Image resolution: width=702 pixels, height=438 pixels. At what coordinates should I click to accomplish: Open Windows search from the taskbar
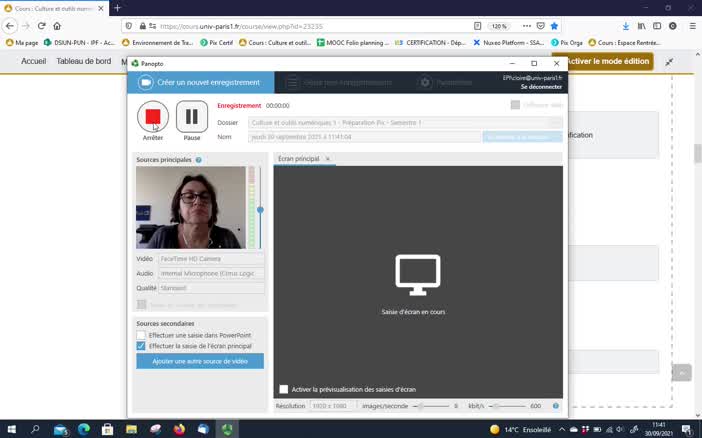35,429
